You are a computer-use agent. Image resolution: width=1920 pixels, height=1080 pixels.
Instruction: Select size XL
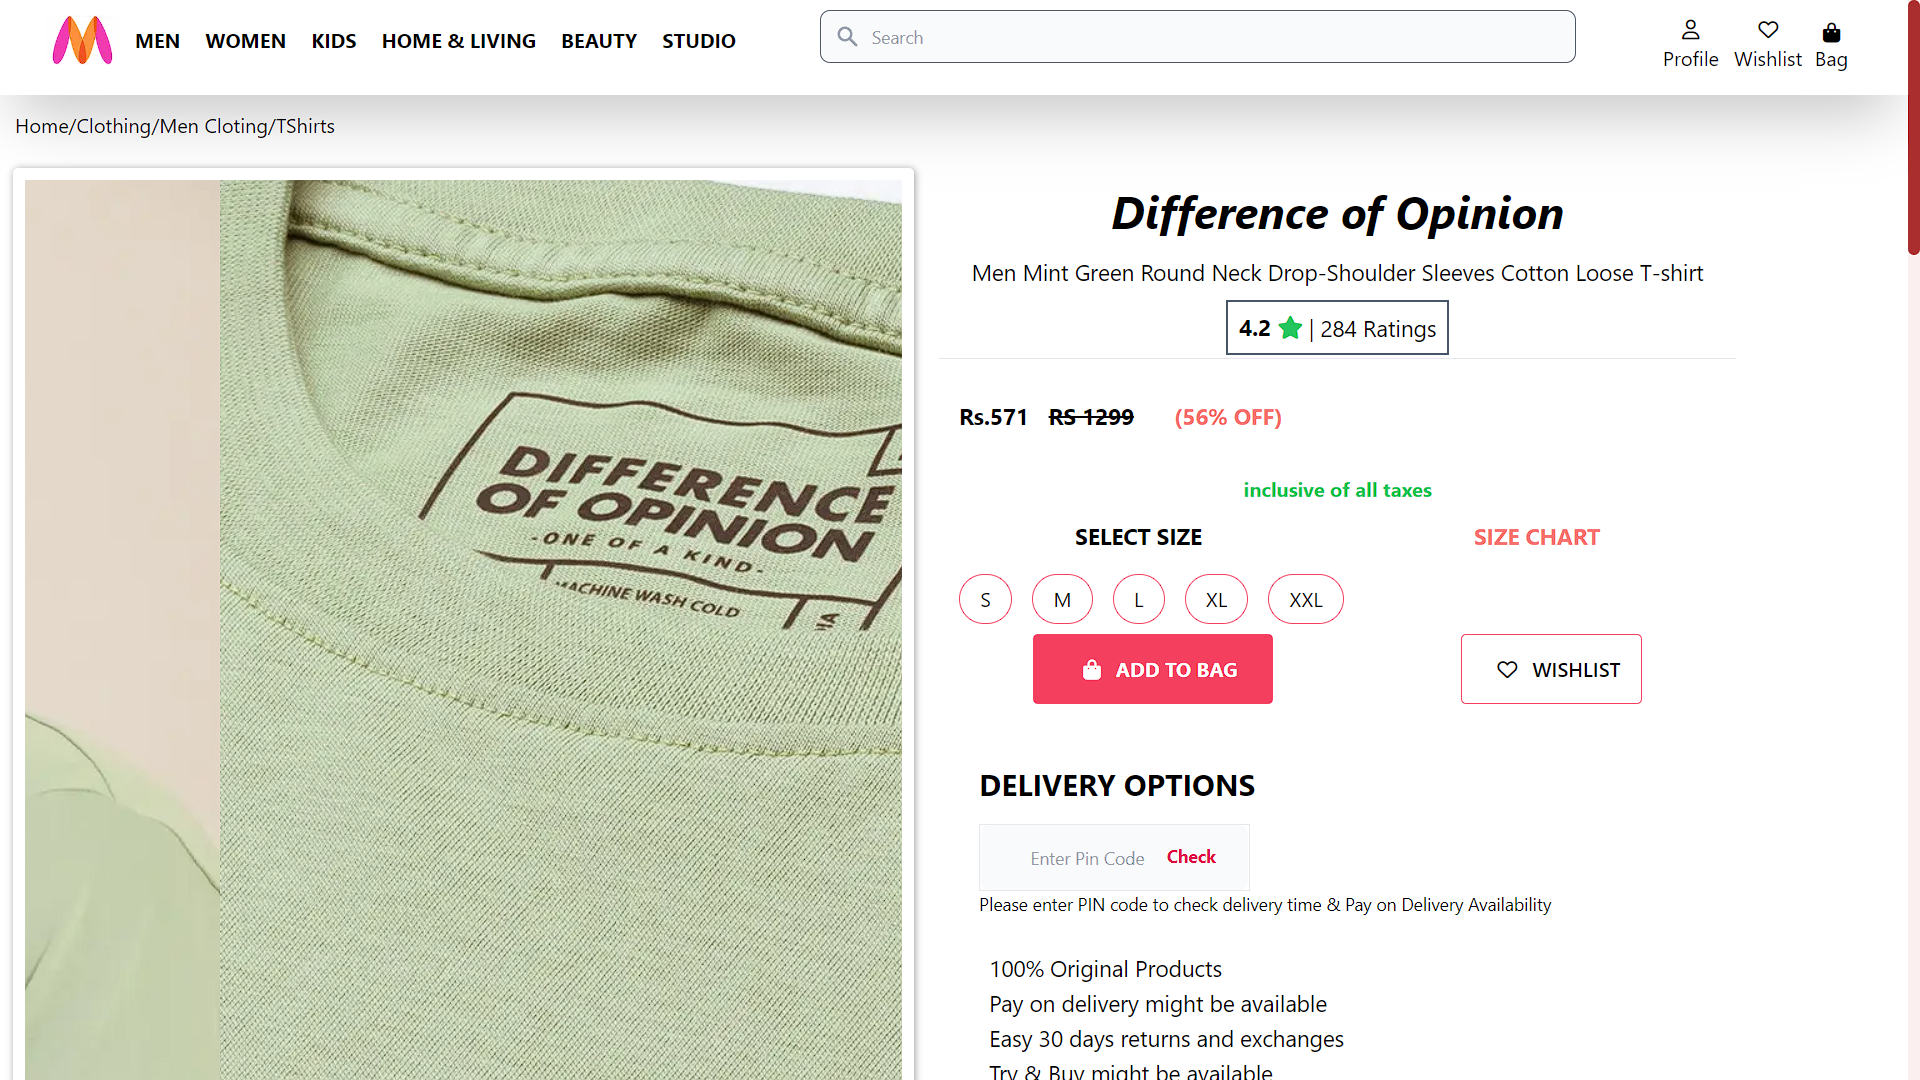point(1216,599)
